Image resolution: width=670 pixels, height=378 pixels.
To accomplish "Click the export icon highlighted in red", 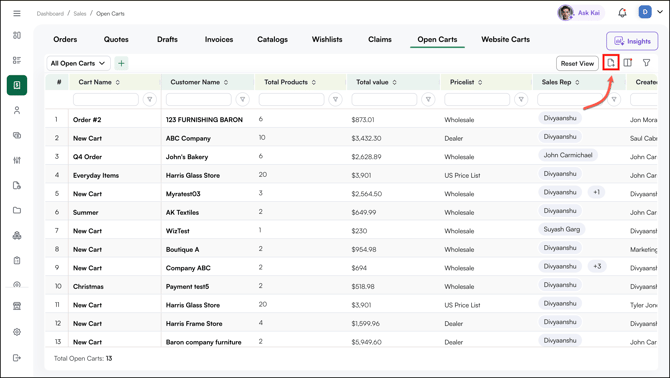I will pyautogui.click(x=611, y=63).
